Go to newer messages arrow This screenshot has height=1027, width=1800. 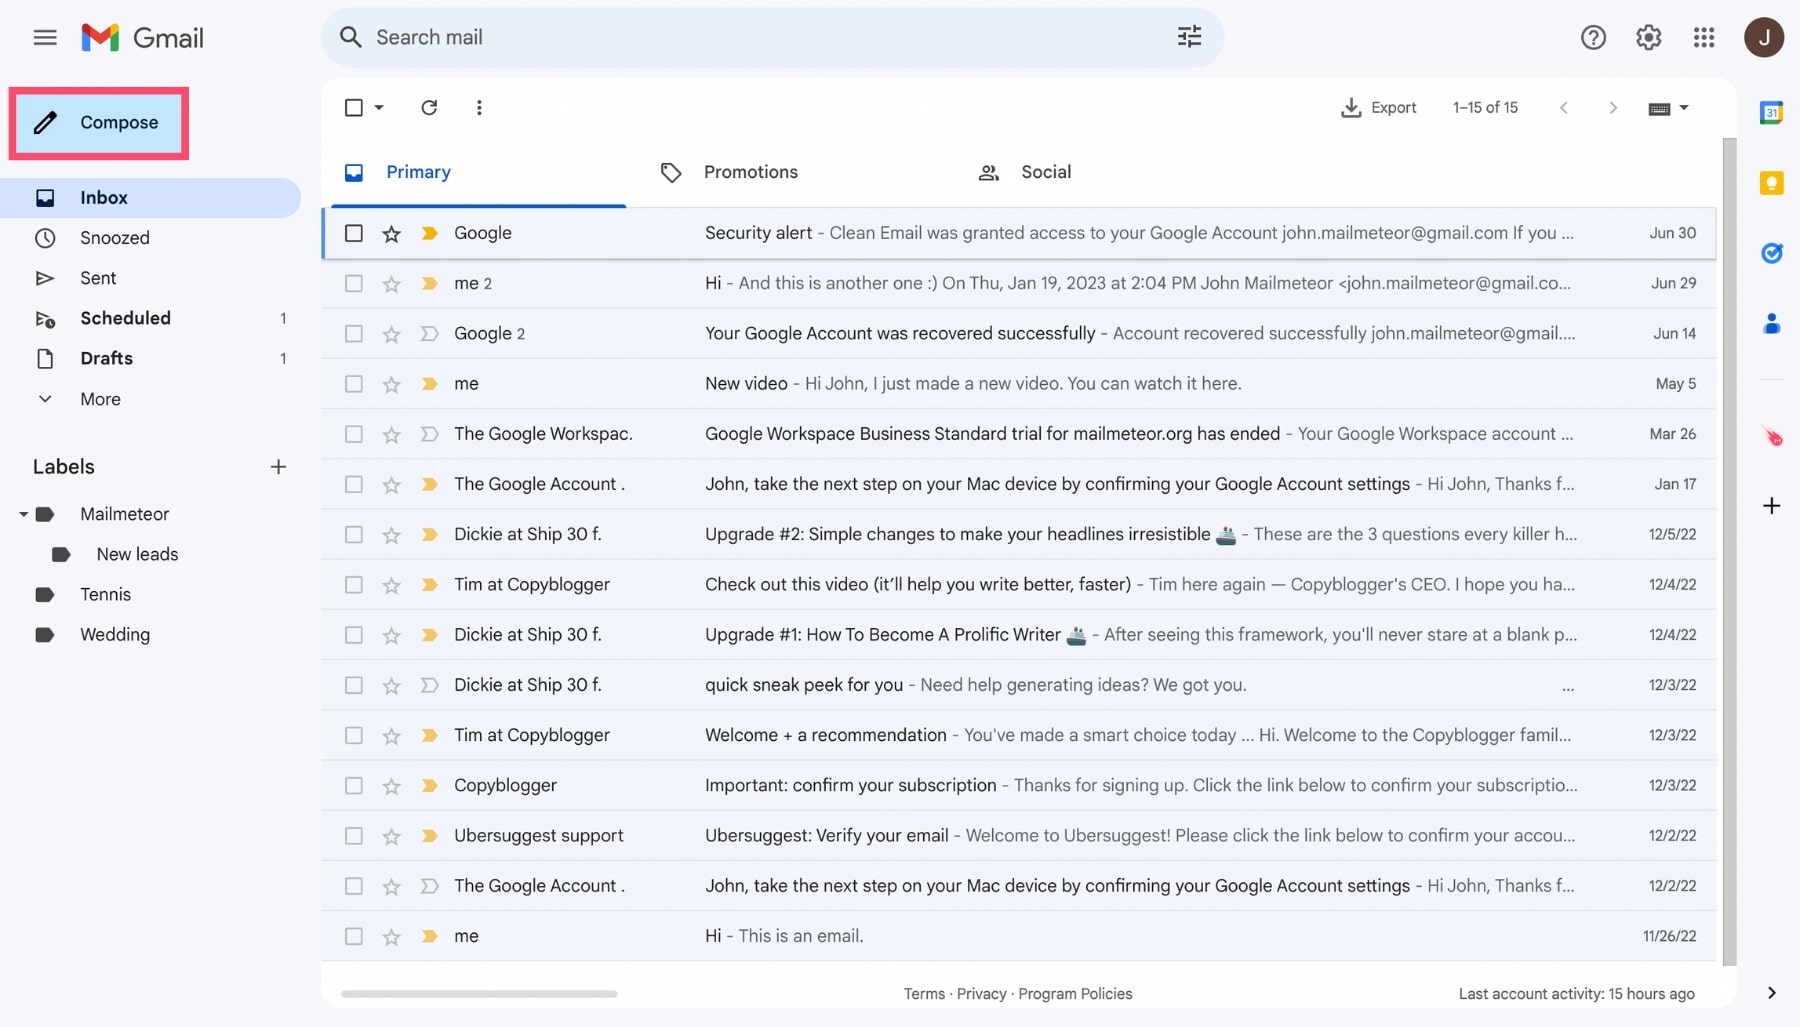1564,107
